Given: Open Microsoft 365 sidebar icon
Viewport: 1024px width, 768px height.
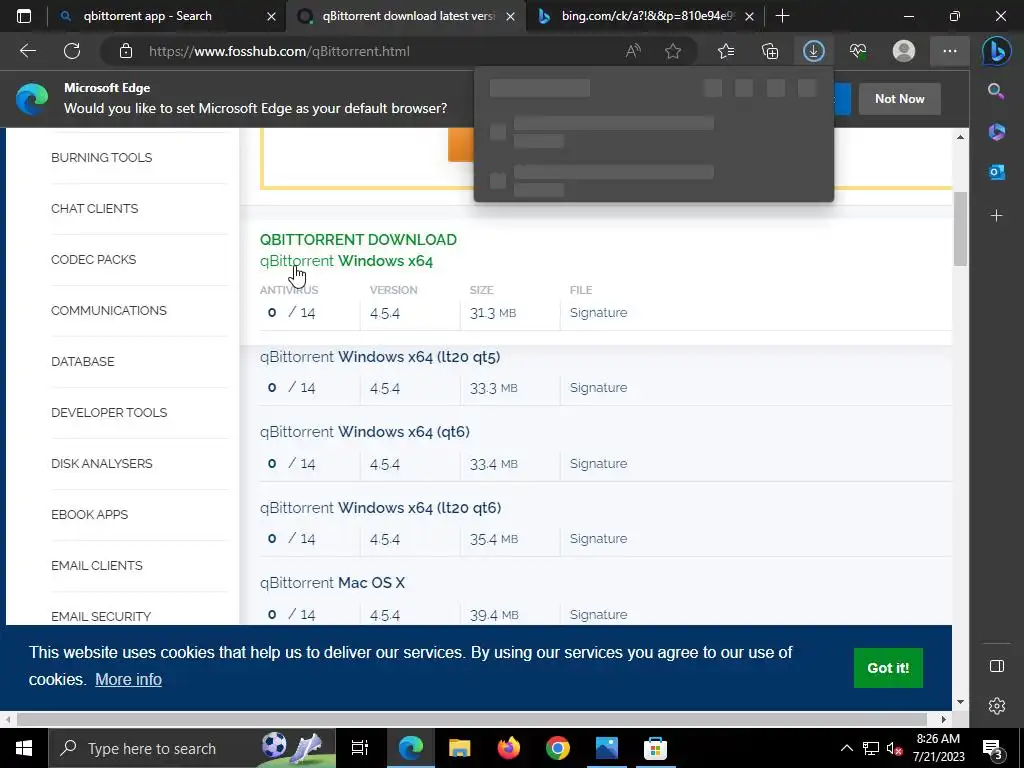Looking at the screenshot, I should point(996,132).
